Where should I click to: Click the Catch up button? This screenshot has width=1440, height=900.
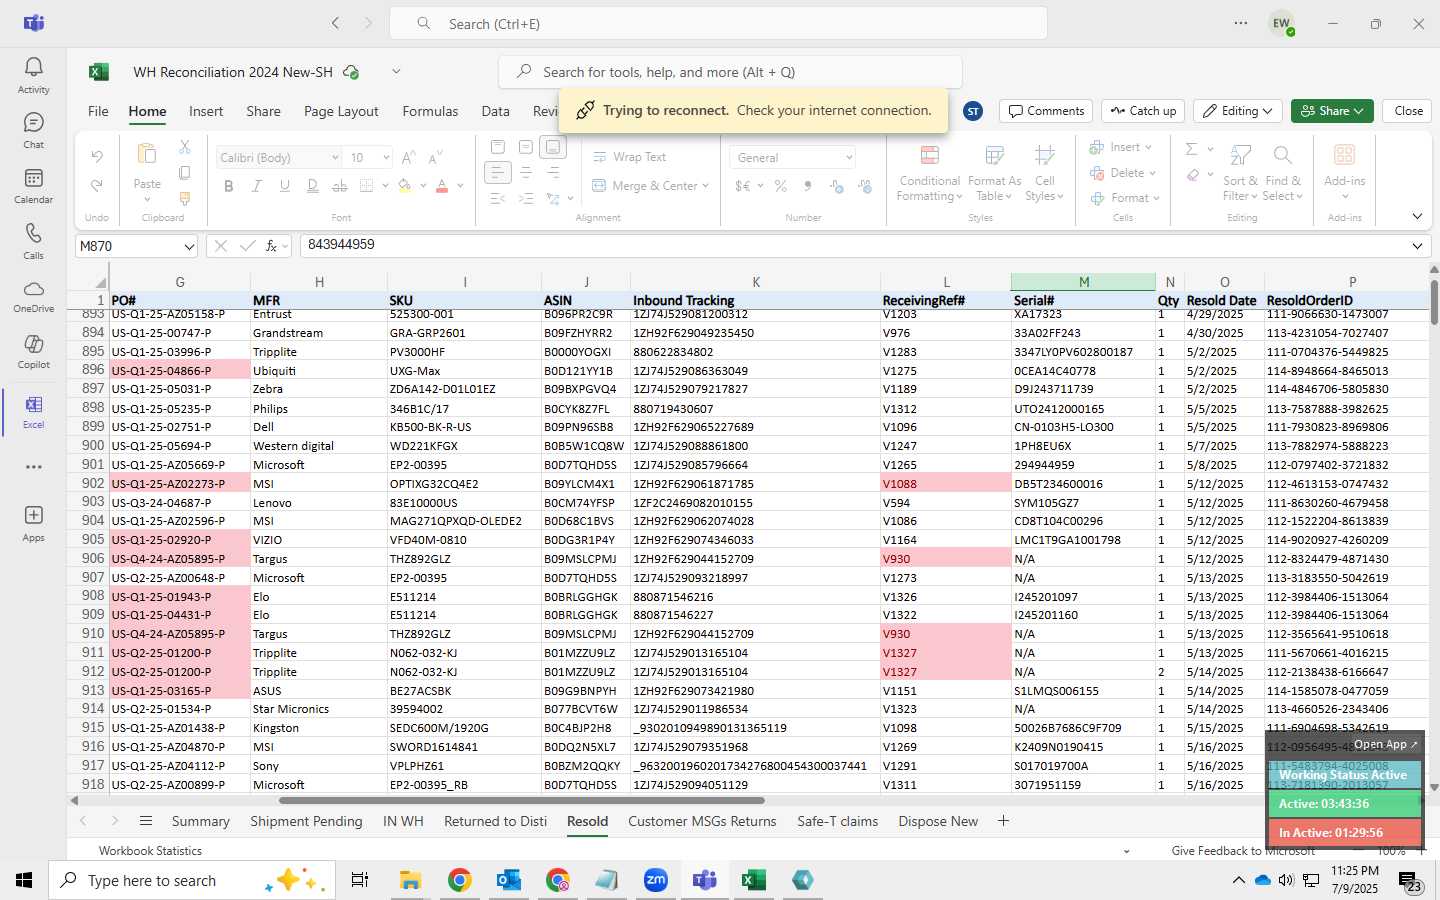tap(1143, 111)
